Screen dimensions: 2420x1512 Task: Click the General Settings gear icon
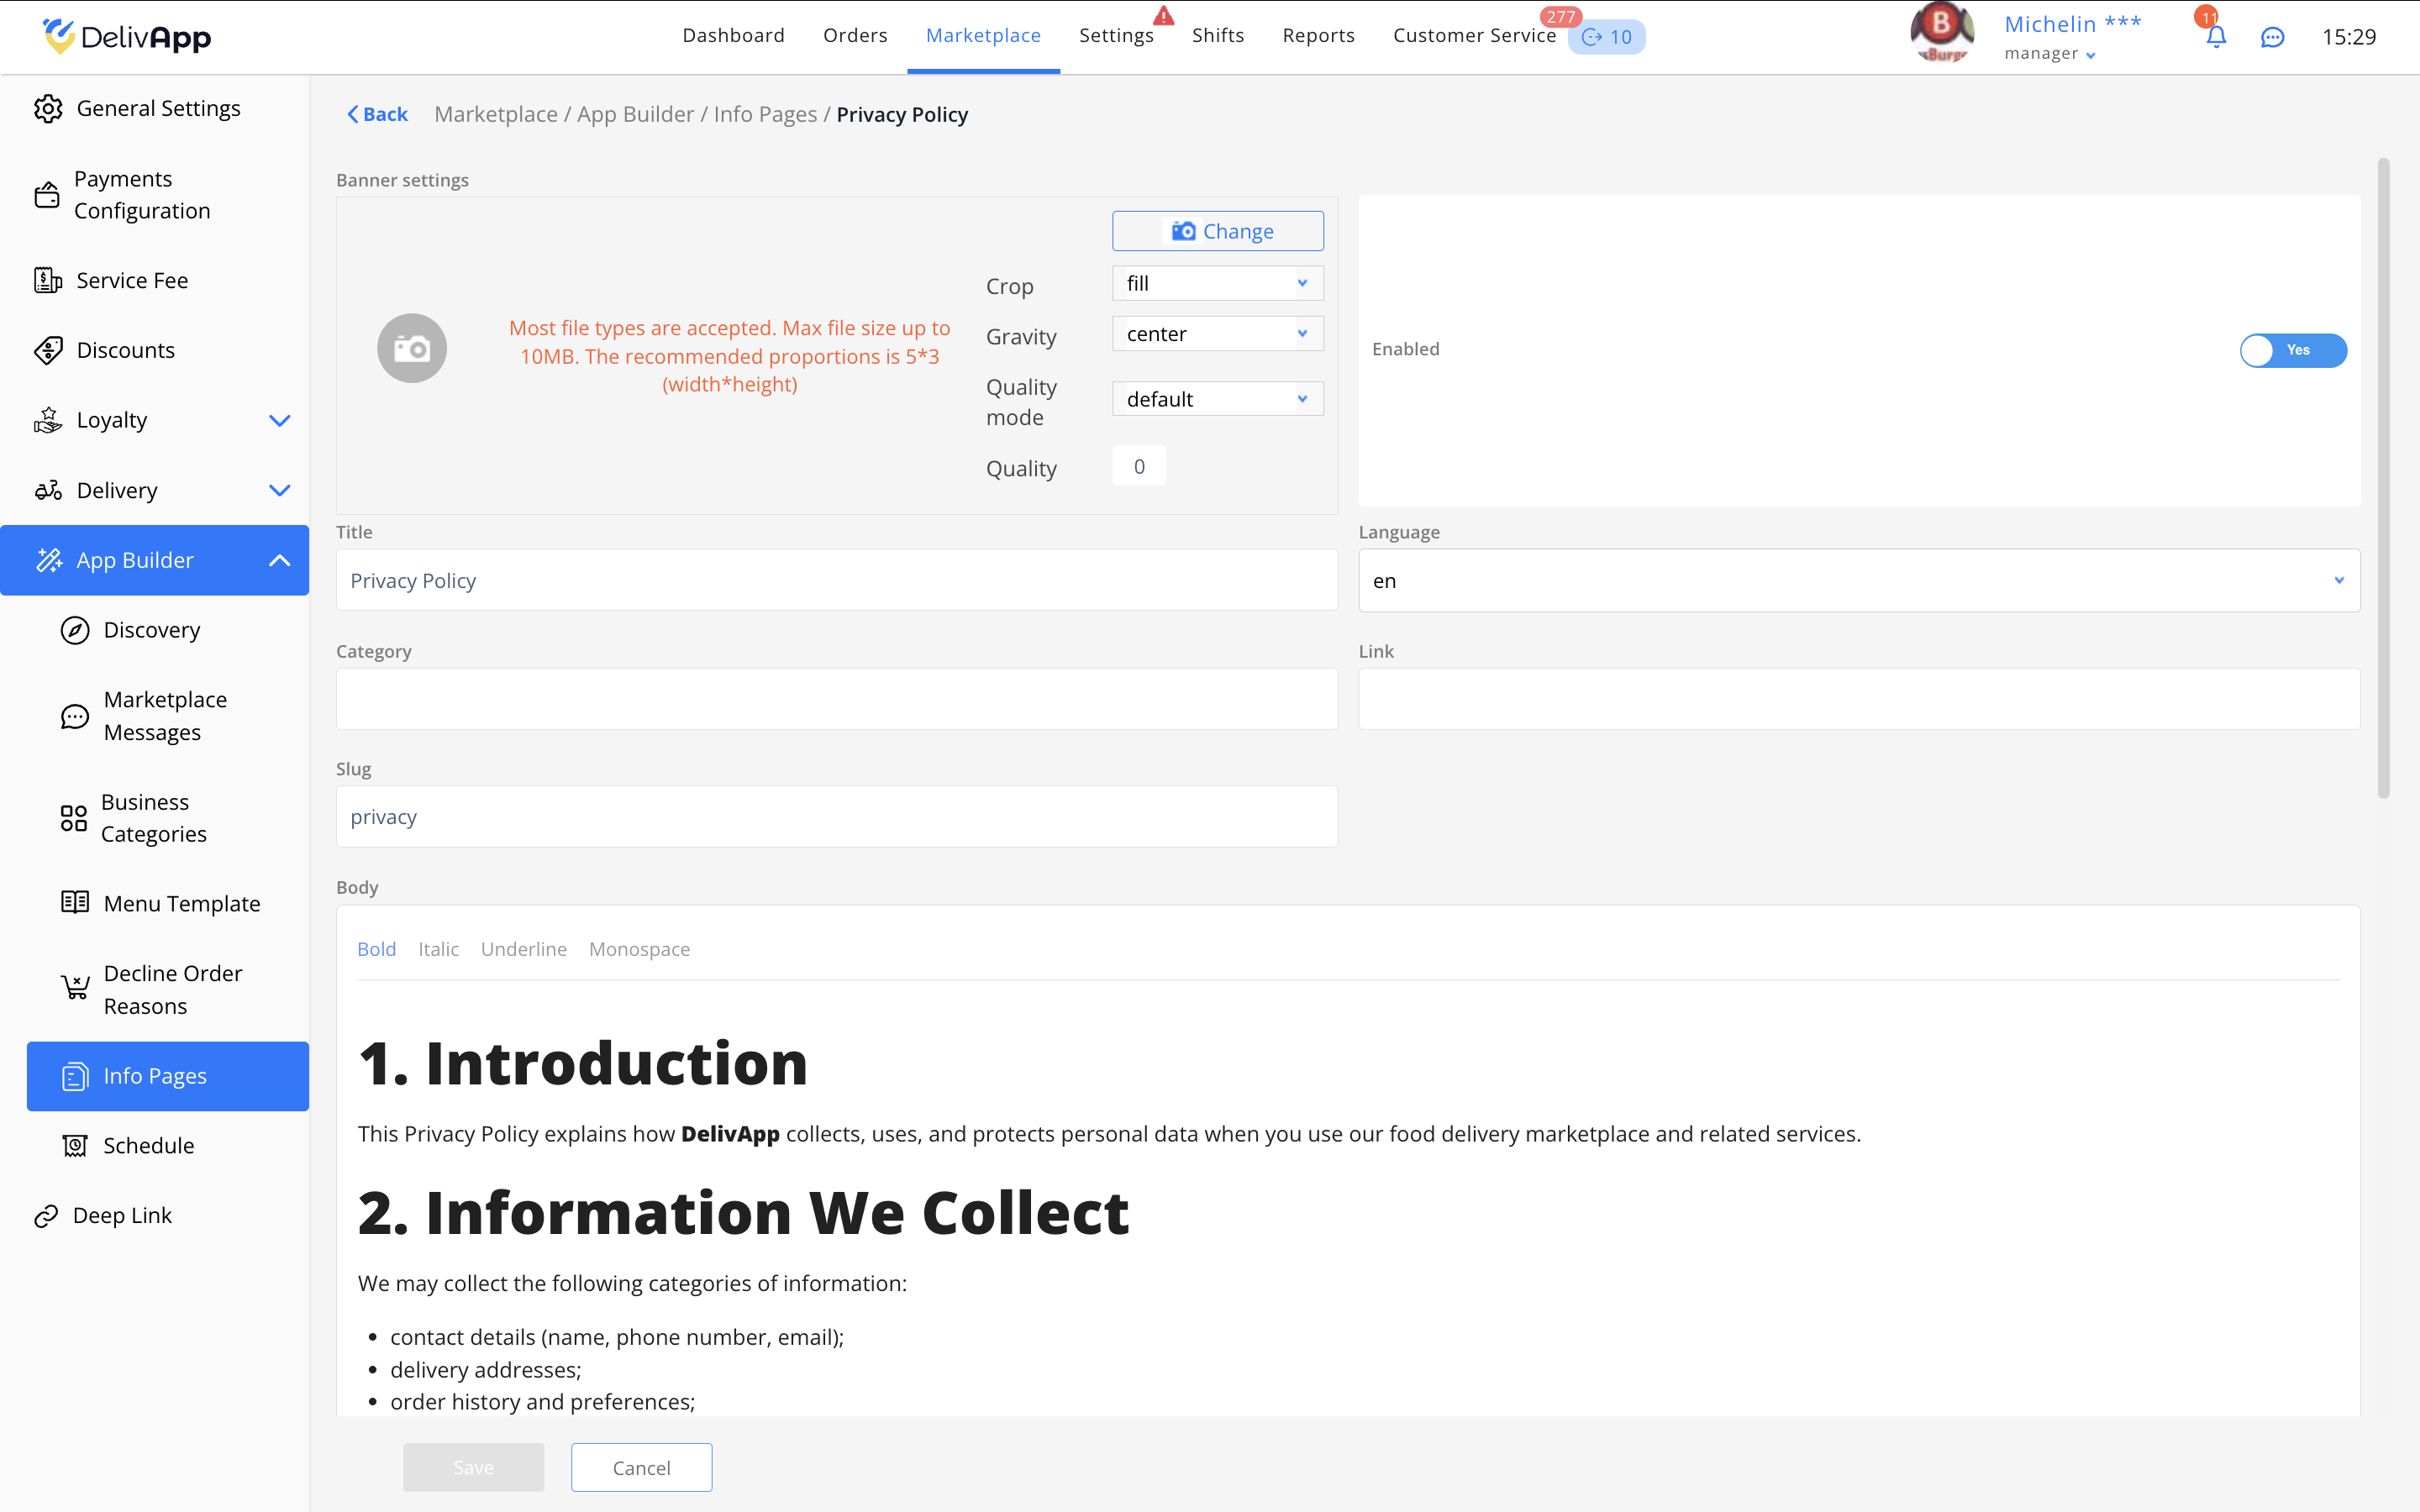pos(48,108)
